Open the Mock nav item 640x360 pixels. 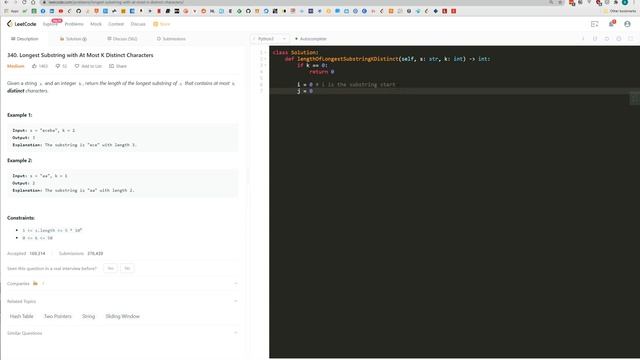tap(96, 24)
